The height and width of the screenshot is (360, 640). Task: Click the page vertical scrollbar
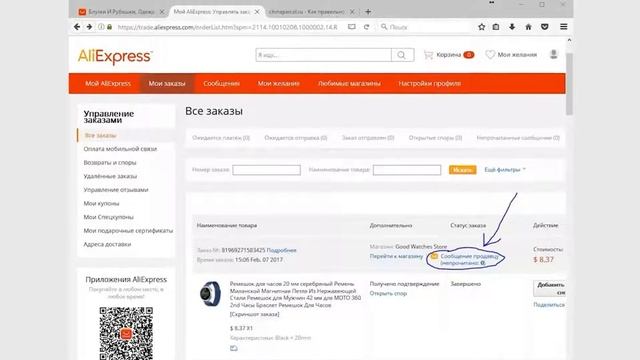569,84
